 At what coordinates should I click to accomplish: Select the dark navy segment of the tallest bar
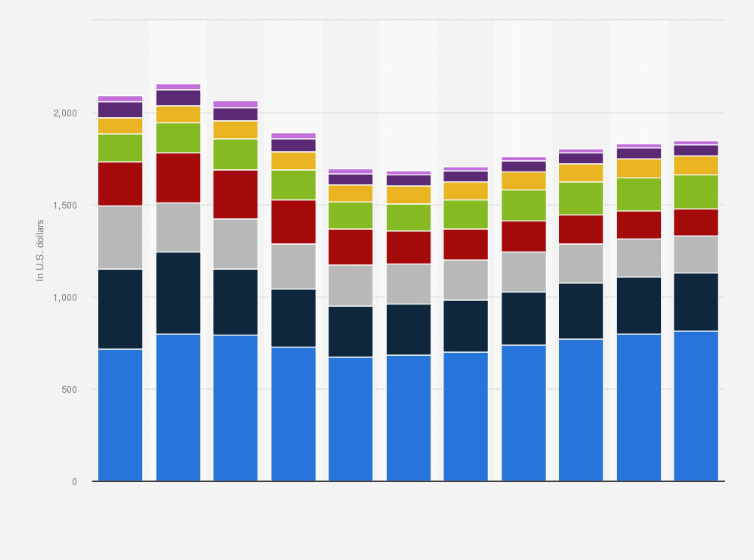tap(178, 293)
